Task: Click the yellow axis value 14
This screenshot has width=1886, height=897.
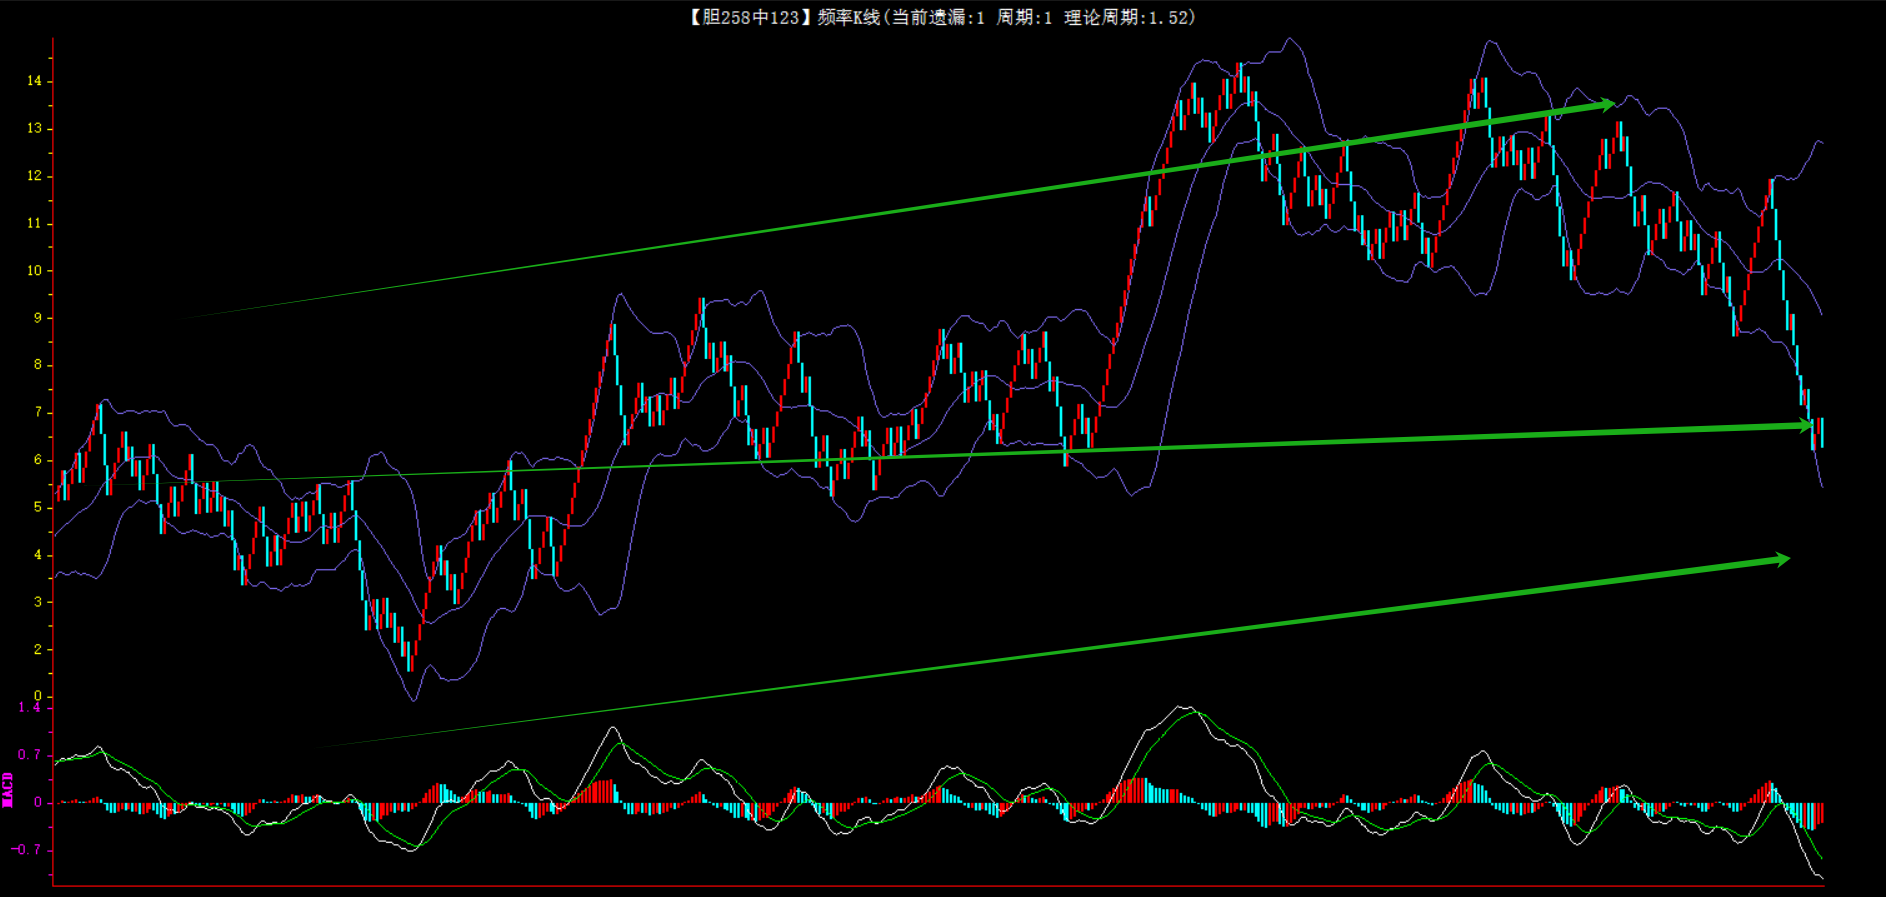Action: pos(35,81)
